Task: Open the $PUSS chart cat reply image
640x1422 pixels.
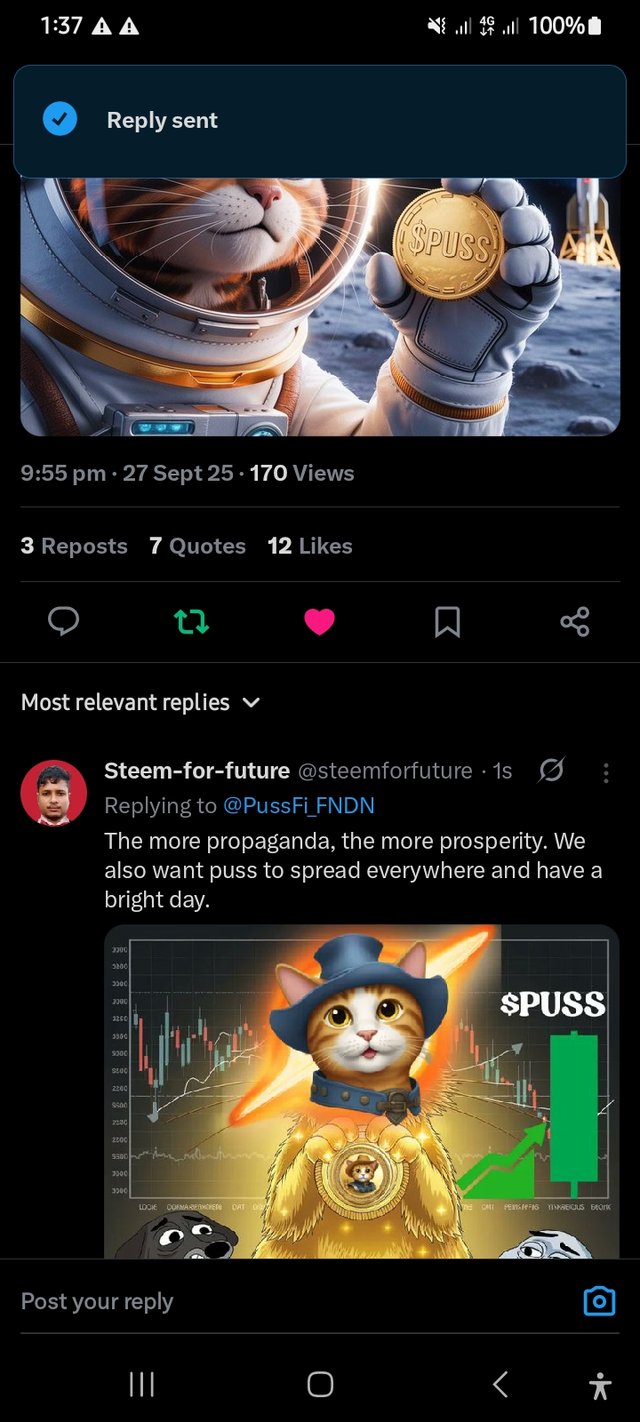Action: click(361, 1090)
